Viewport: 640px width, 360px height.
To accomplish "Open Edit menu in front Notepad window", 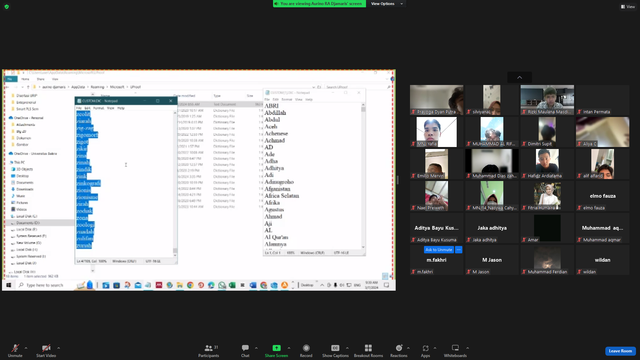I will (87, 108).
